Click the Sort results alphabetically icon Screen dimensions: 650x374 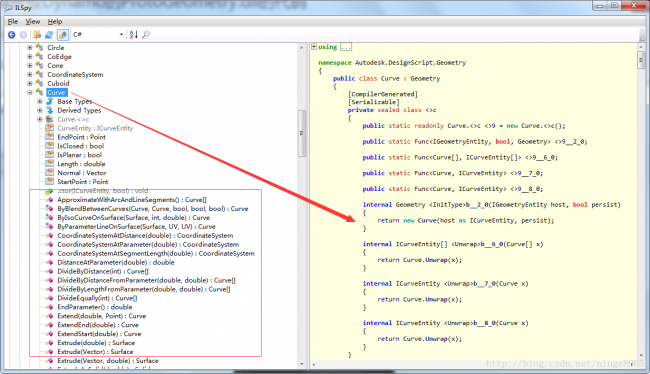tap(133, 35)
